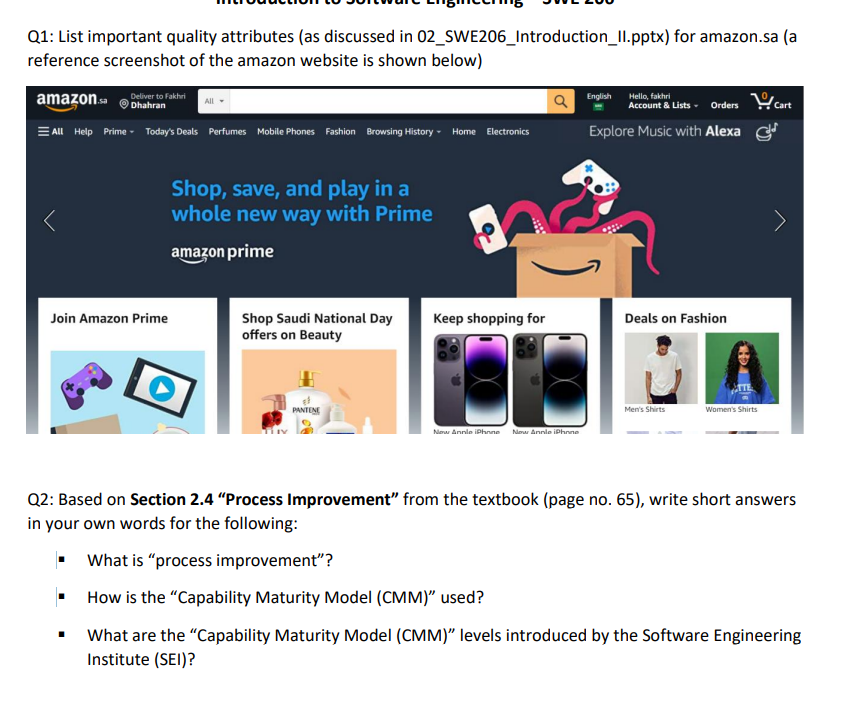Image resolution: width=848 pixels, height=705 pixels.
Task: Select Mobile Phones navigation item
Action: tap(286, 131)
